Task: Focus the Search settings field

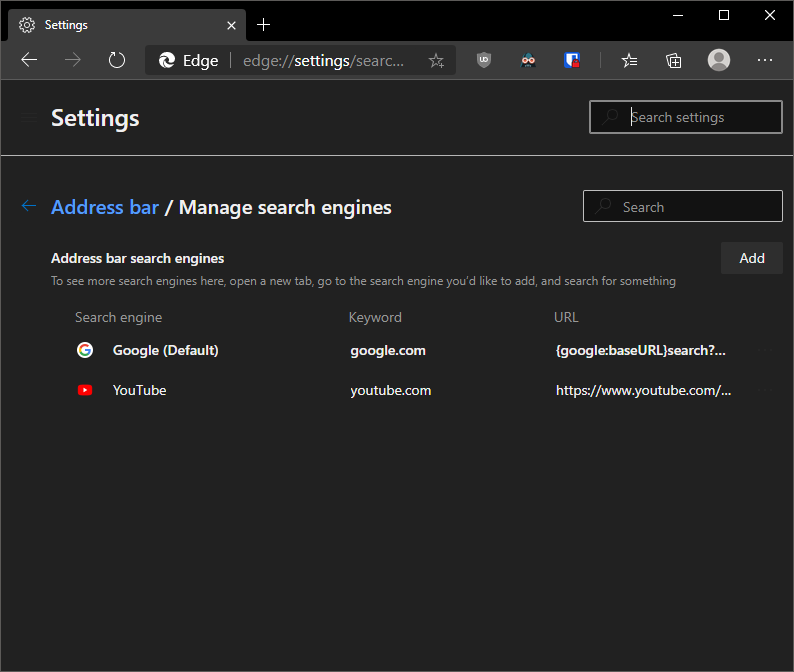Action: [x=686, y=117]
